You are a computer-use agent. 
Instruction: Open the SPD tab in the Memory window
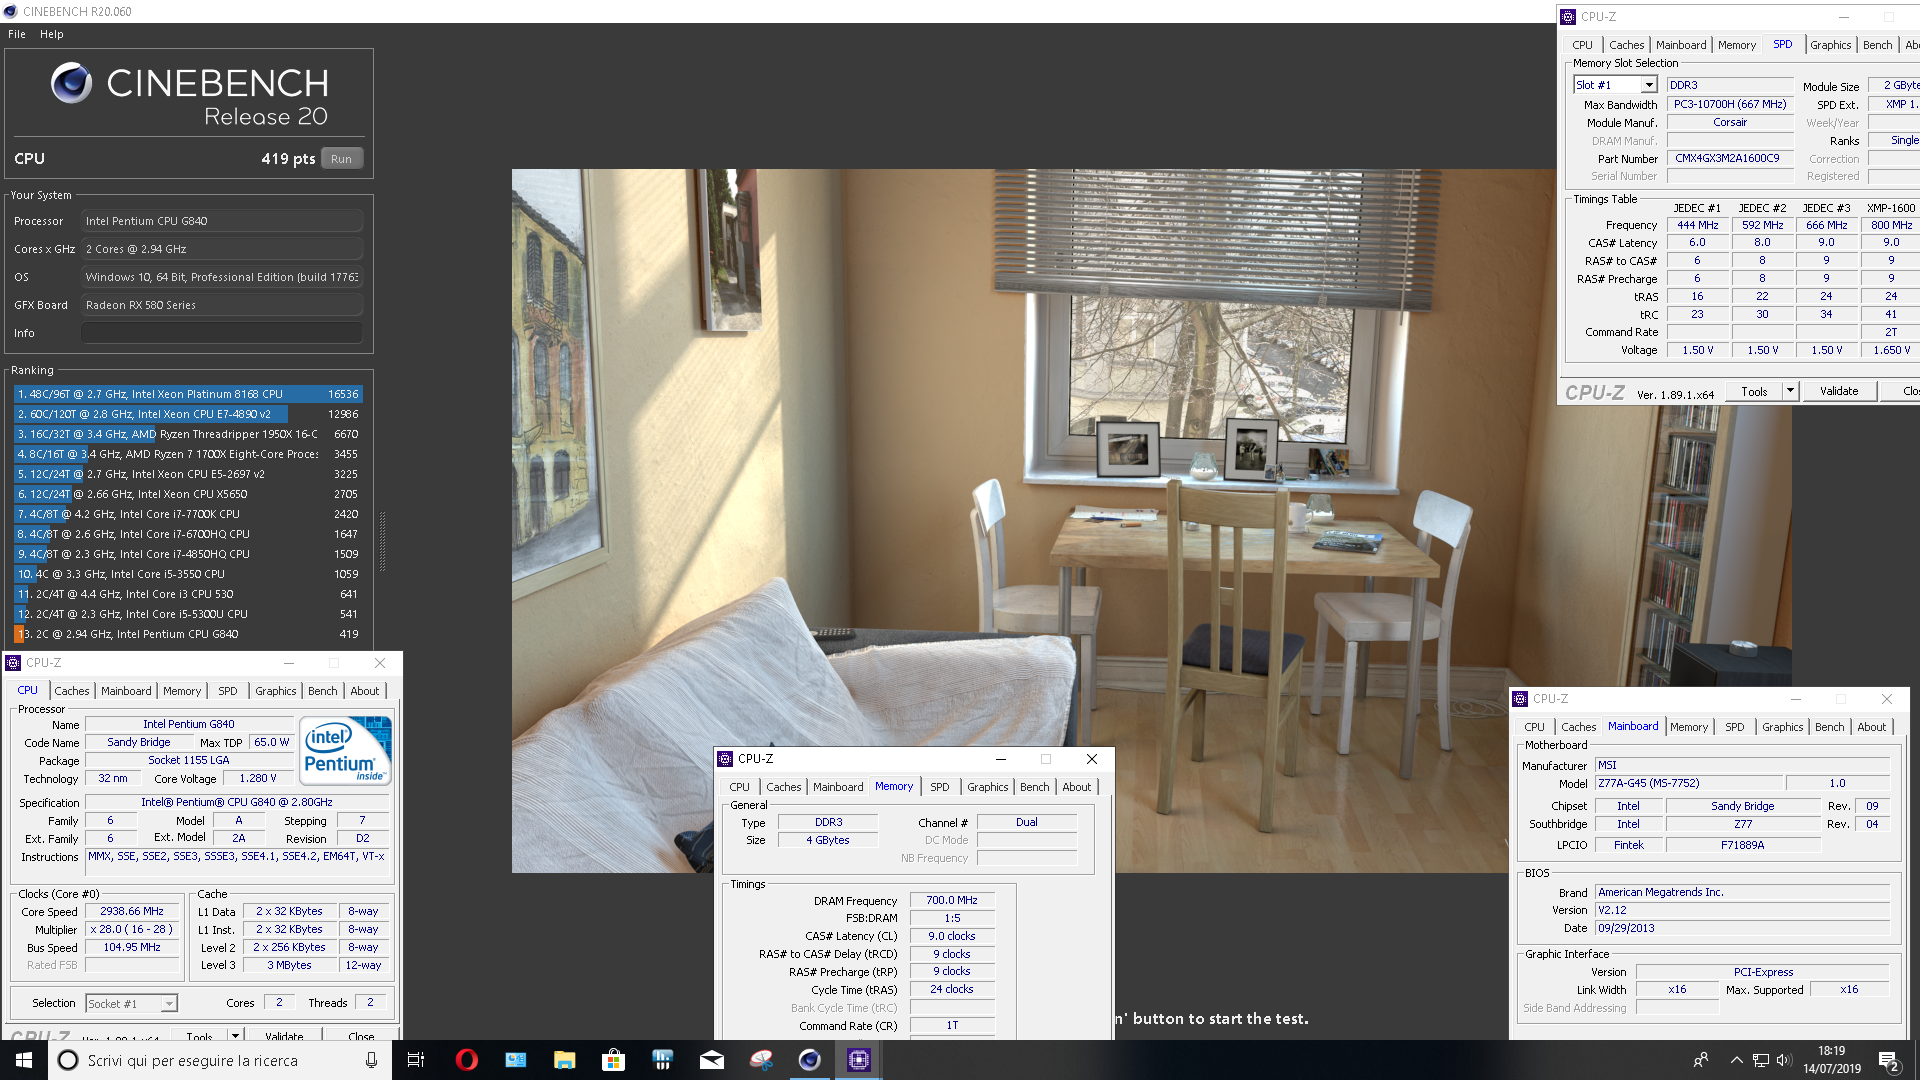click(x=940, y=787)
